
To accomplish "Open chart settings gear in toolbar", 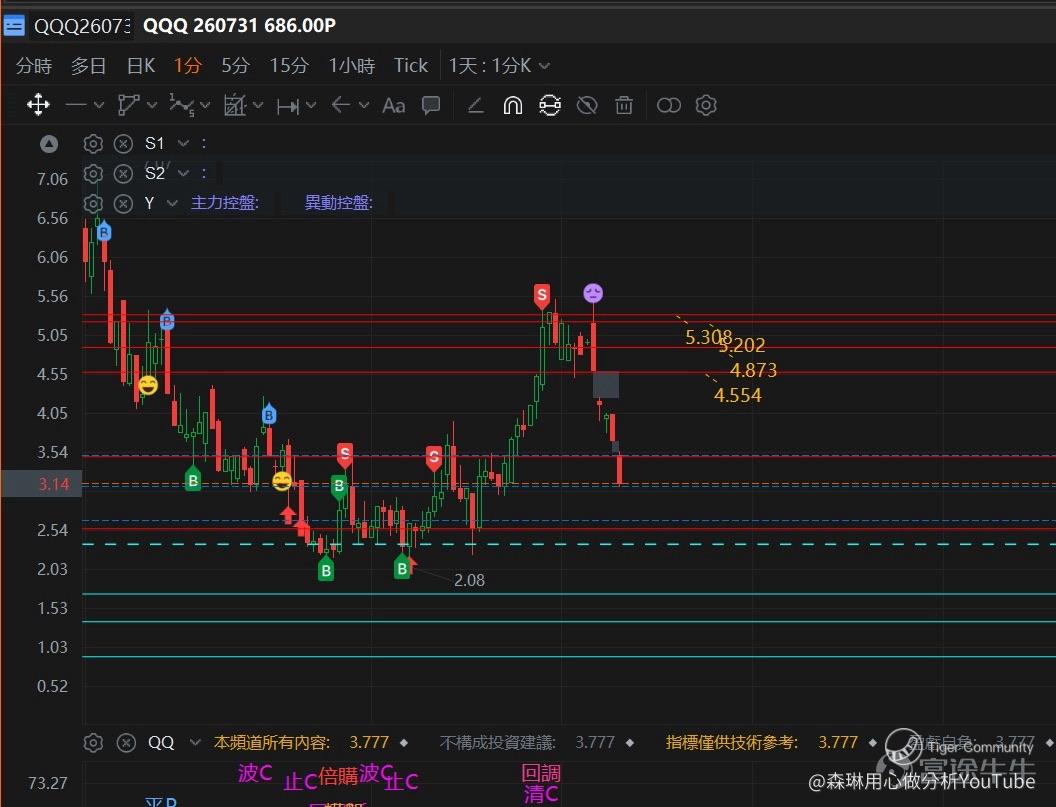I will 706,105.
